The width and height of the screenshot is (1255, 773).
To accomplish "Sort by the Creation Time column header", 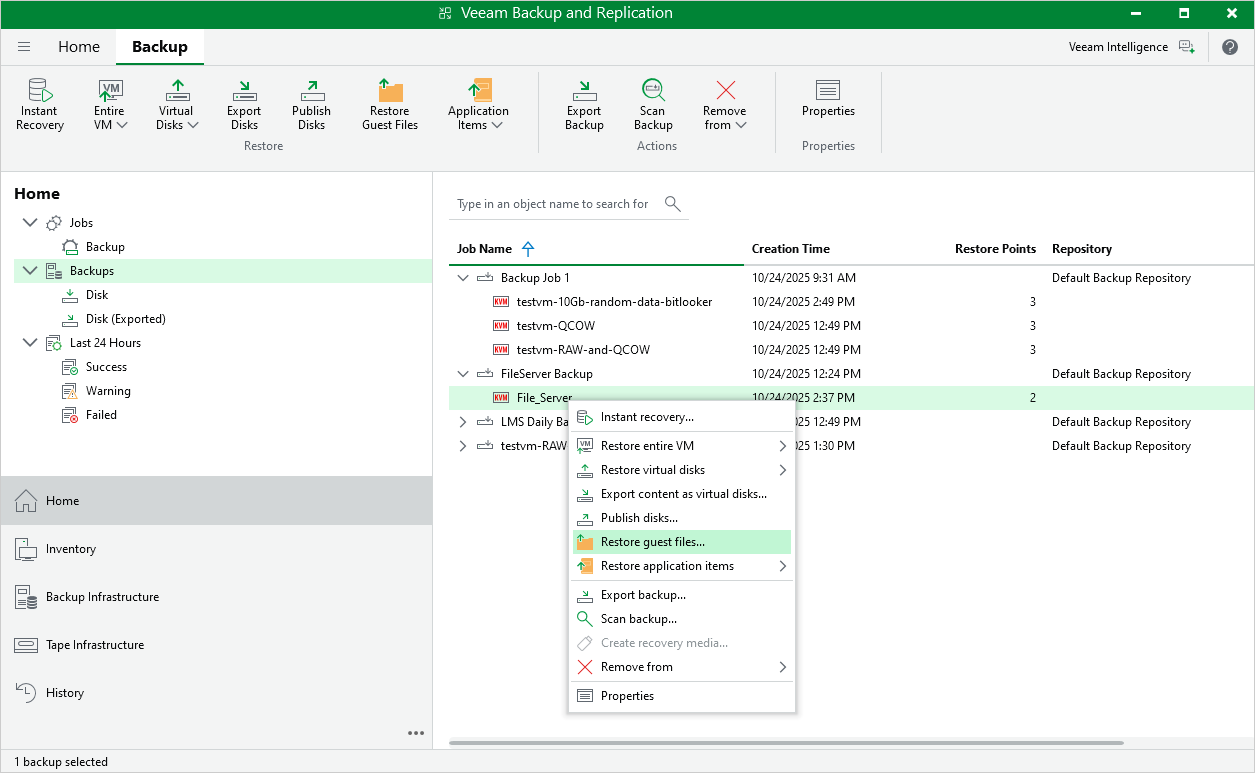I will point(791,249).
